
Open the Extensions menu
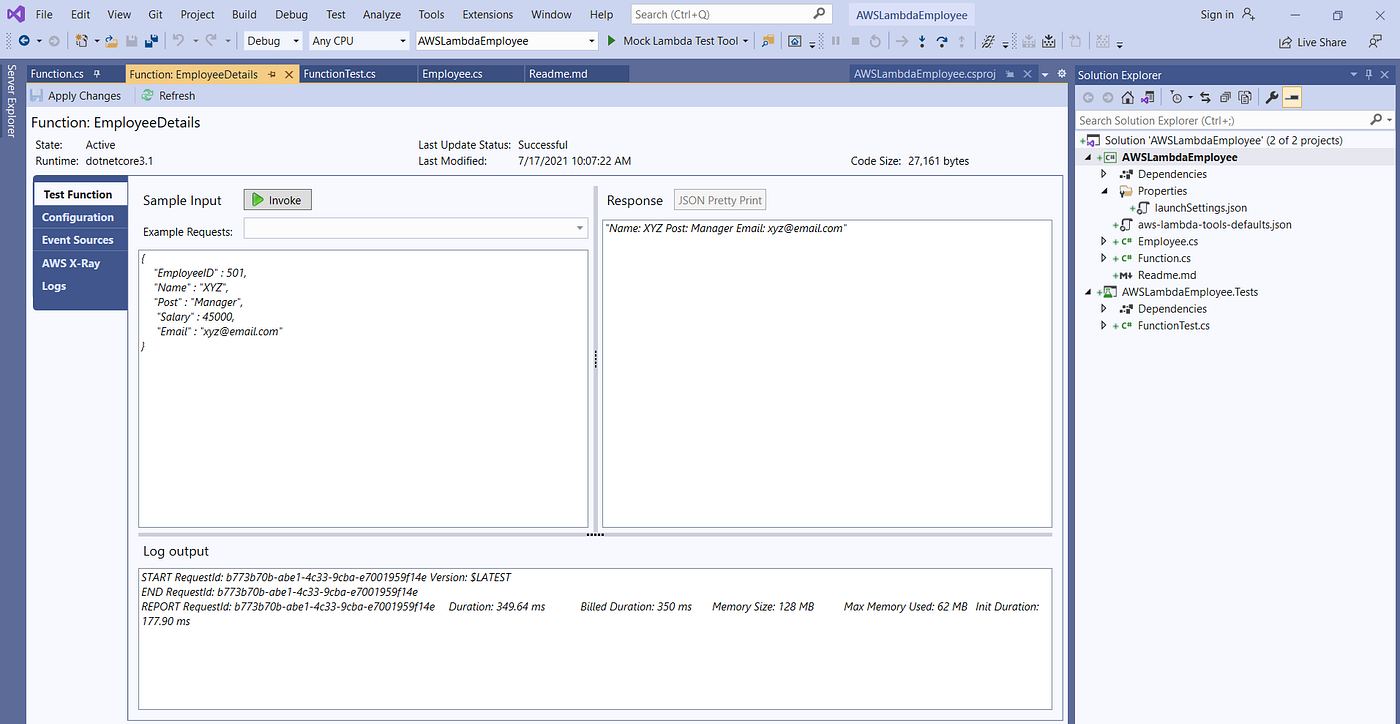[488, 14]
